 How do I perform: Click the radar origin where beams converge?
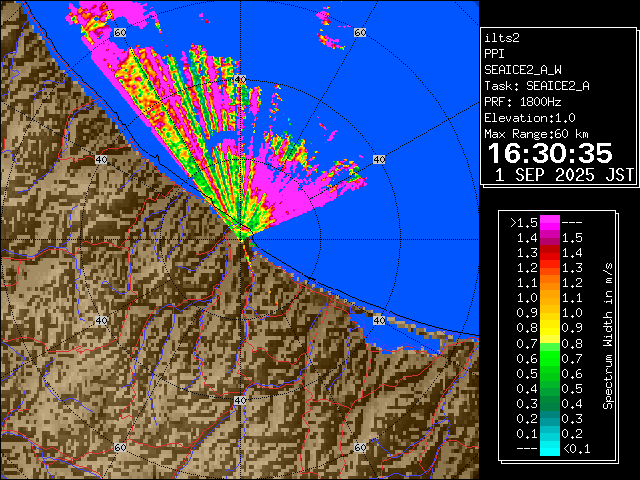(x=242, y=236)
